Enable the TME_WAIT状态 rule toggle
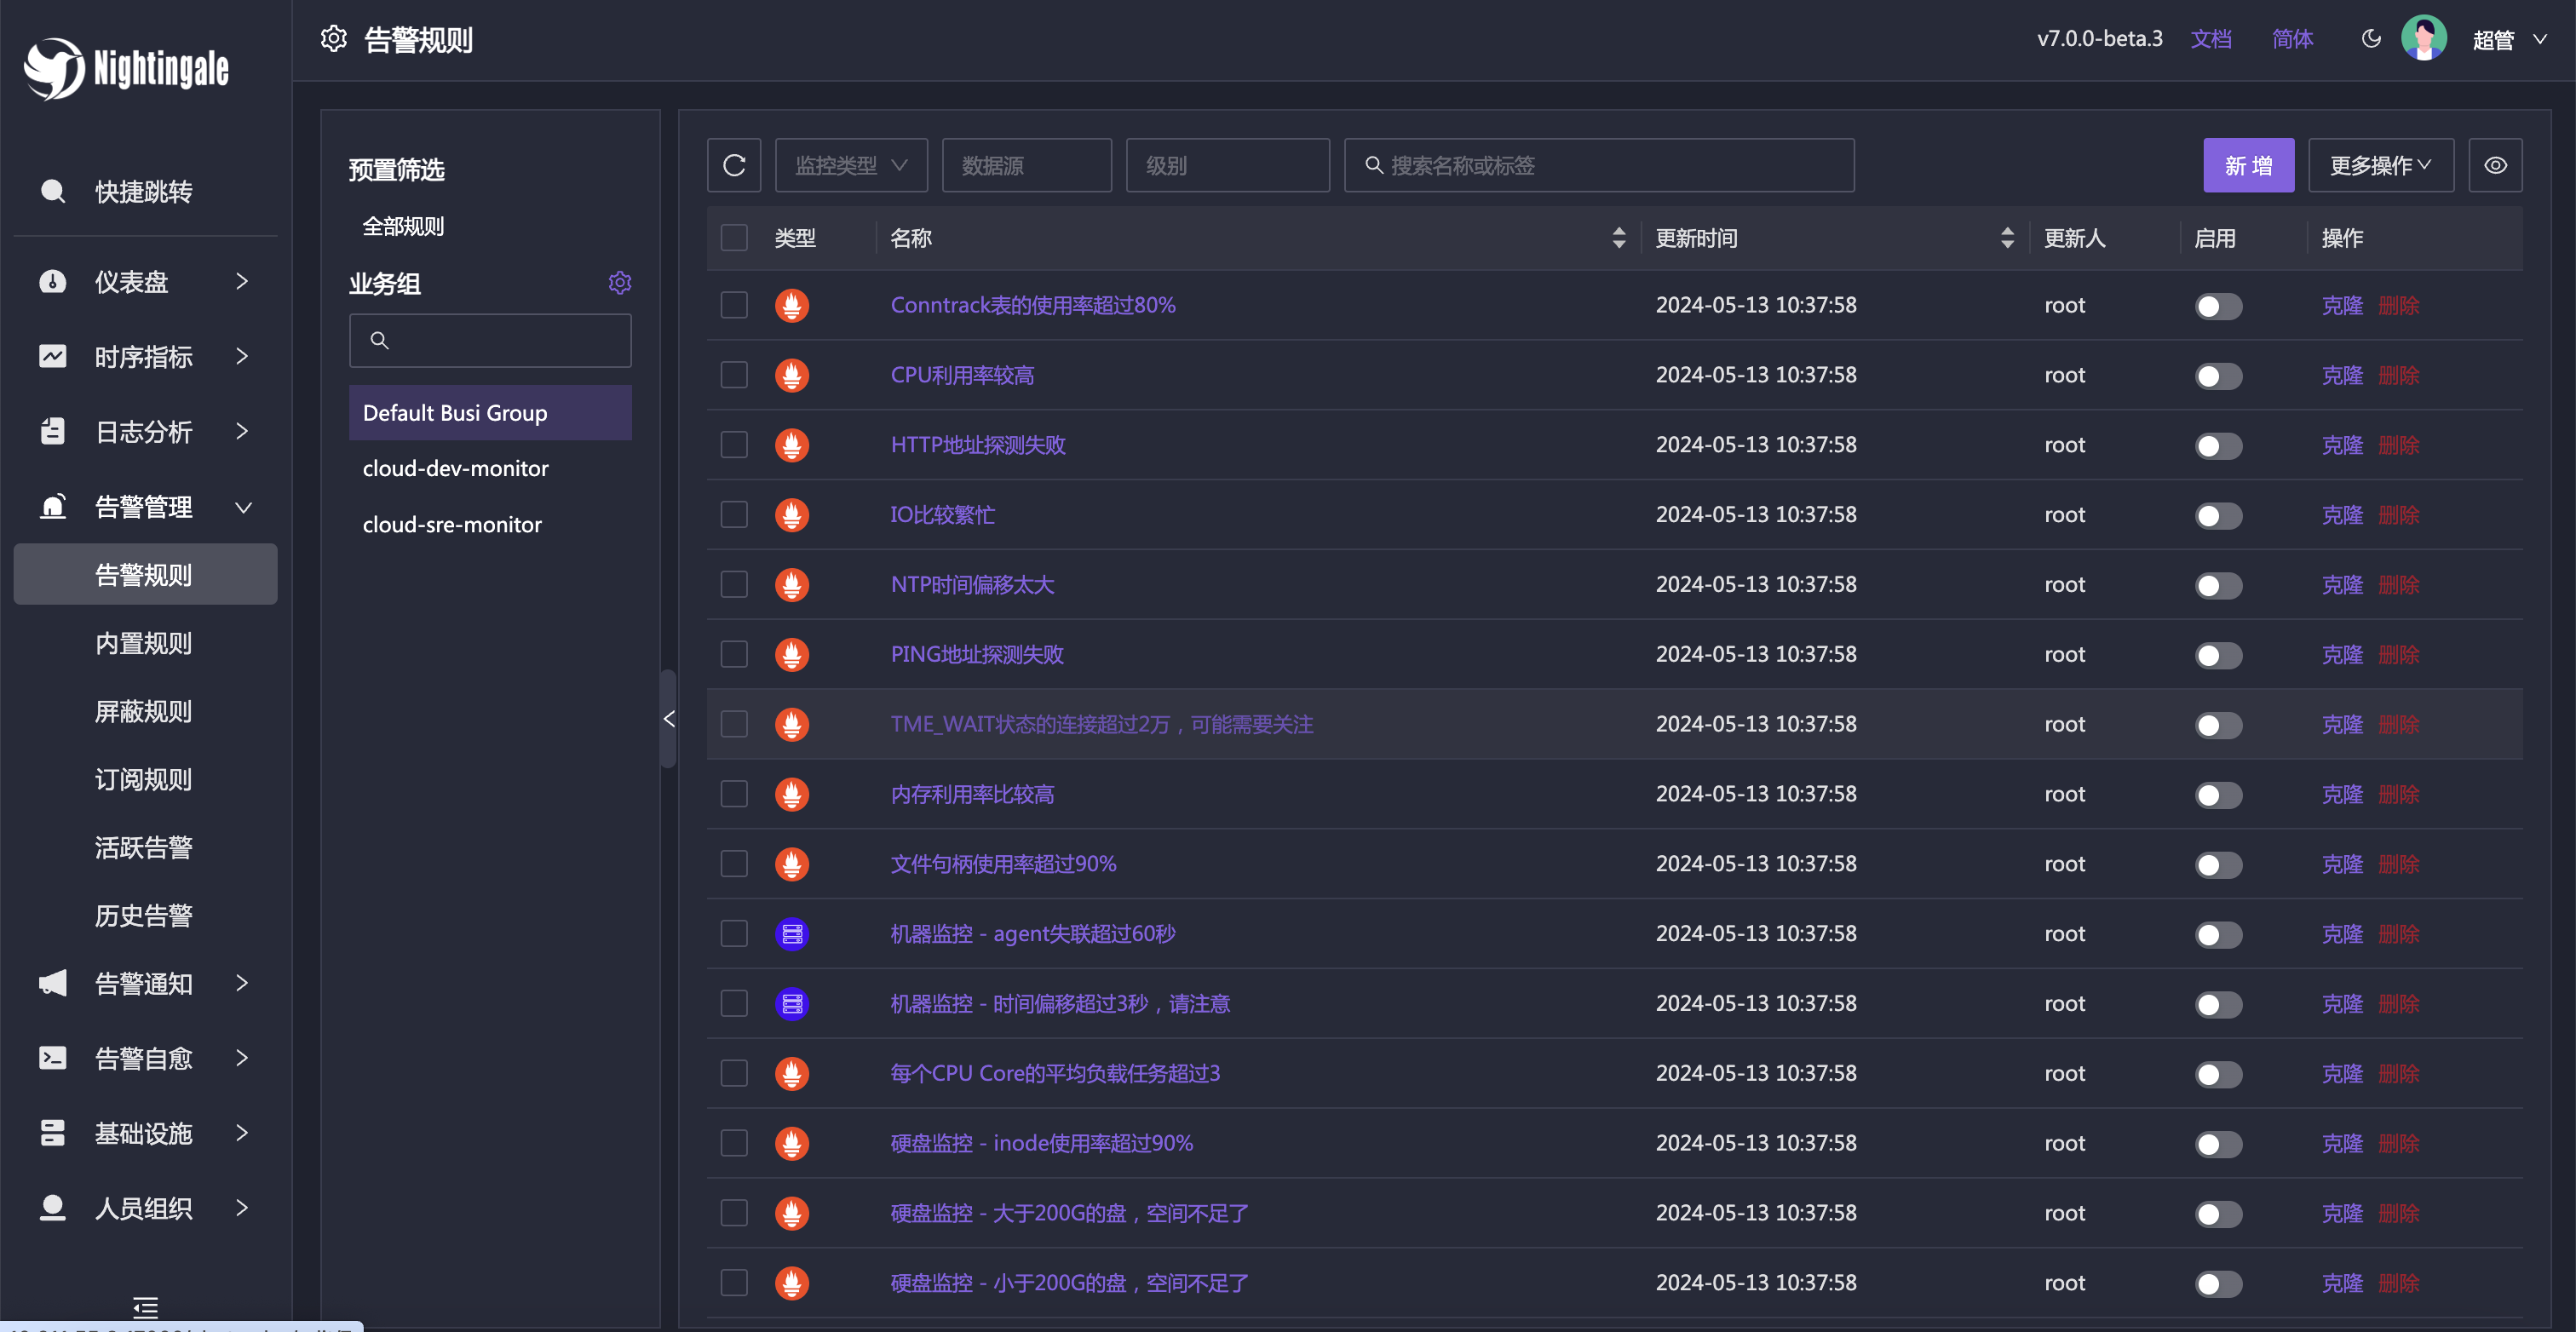 [2218, 725]
